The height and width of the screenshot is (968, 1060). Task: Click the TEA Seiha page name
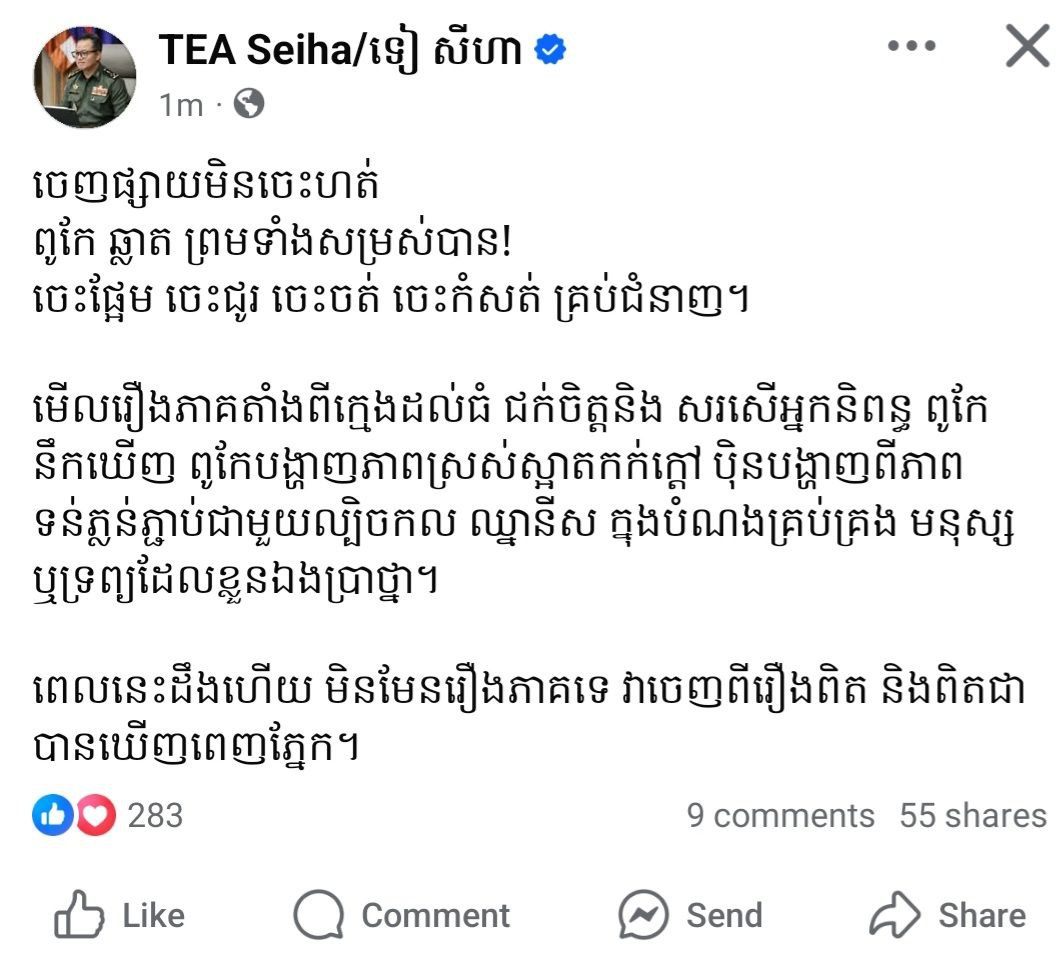(340, 51)
